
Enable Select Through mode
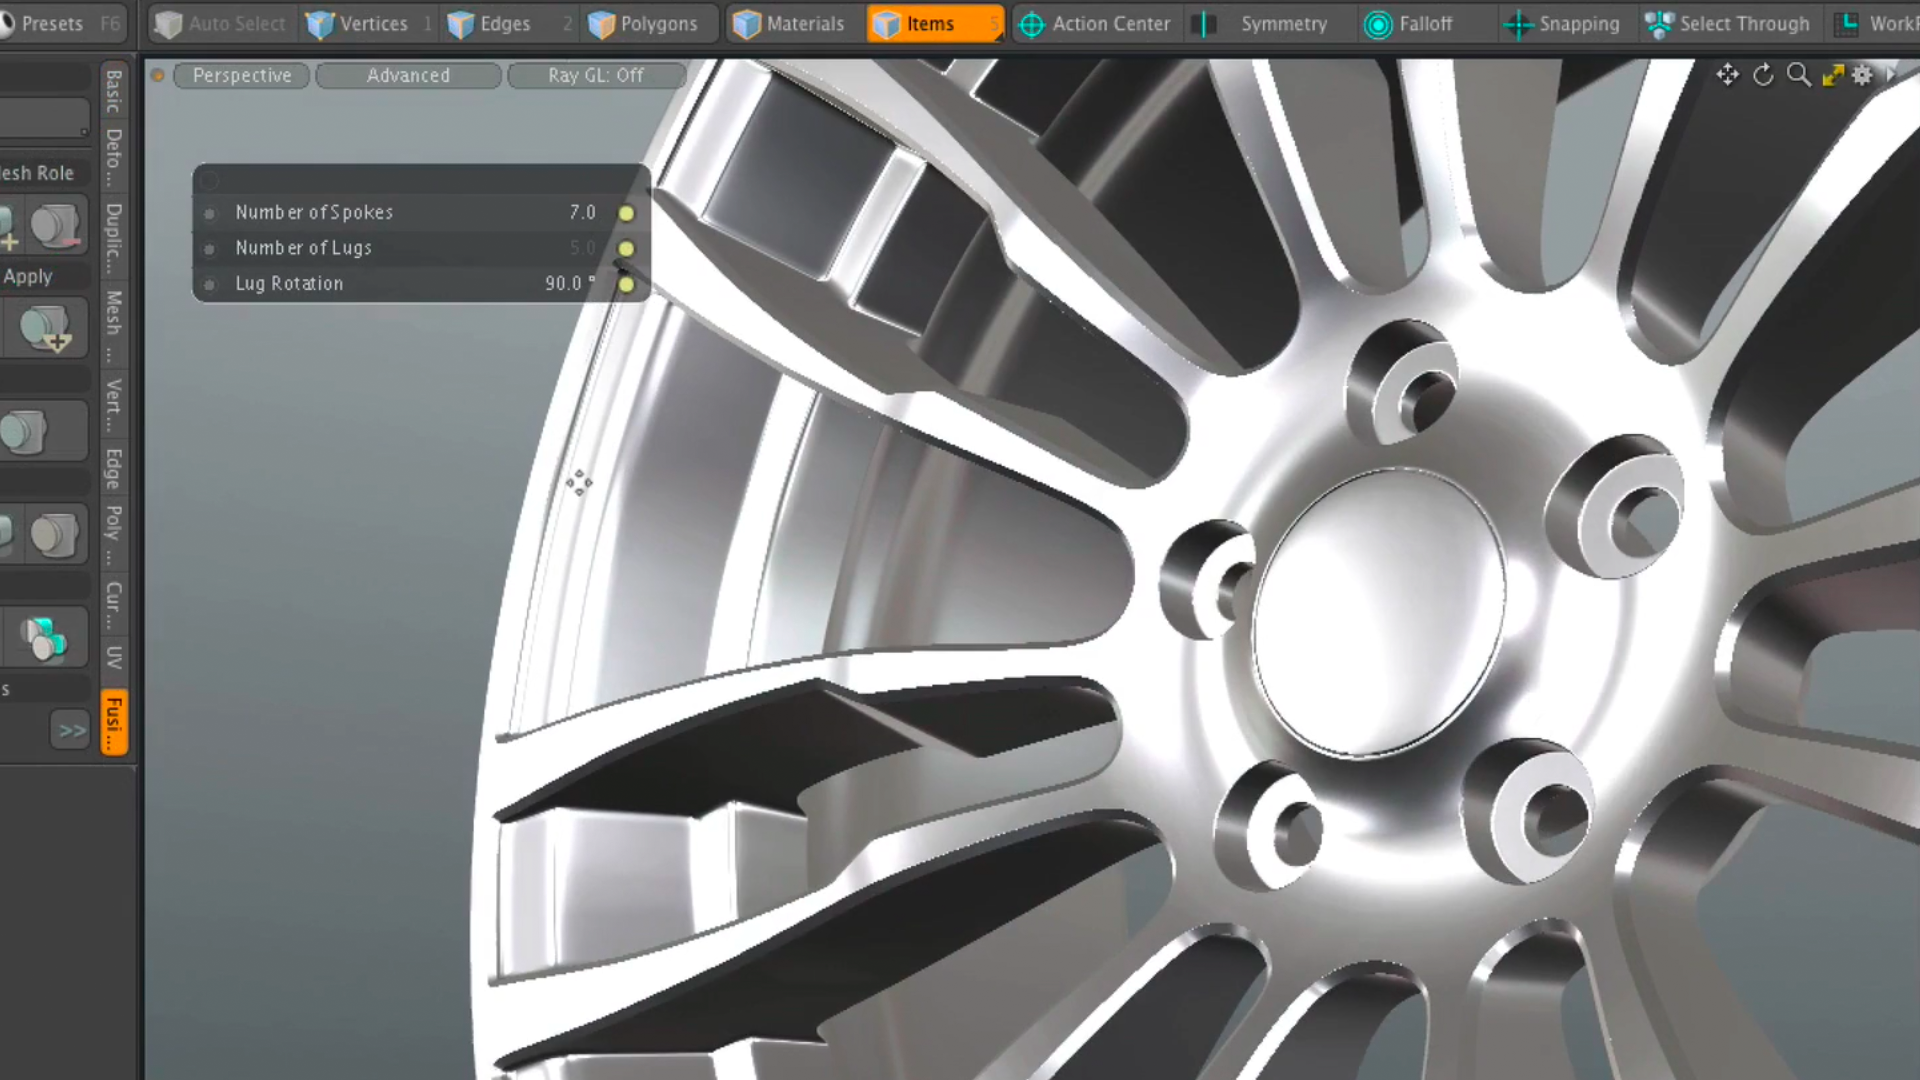tap(1659, 23)
